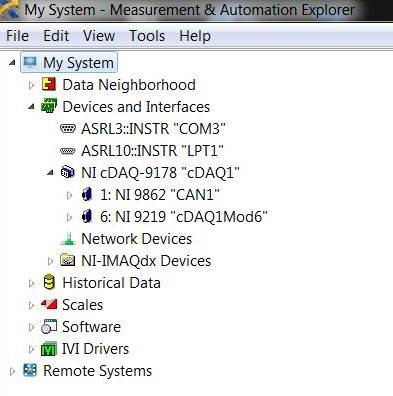Select the Software label
This screenshot has height=396, width=393.
91,327
